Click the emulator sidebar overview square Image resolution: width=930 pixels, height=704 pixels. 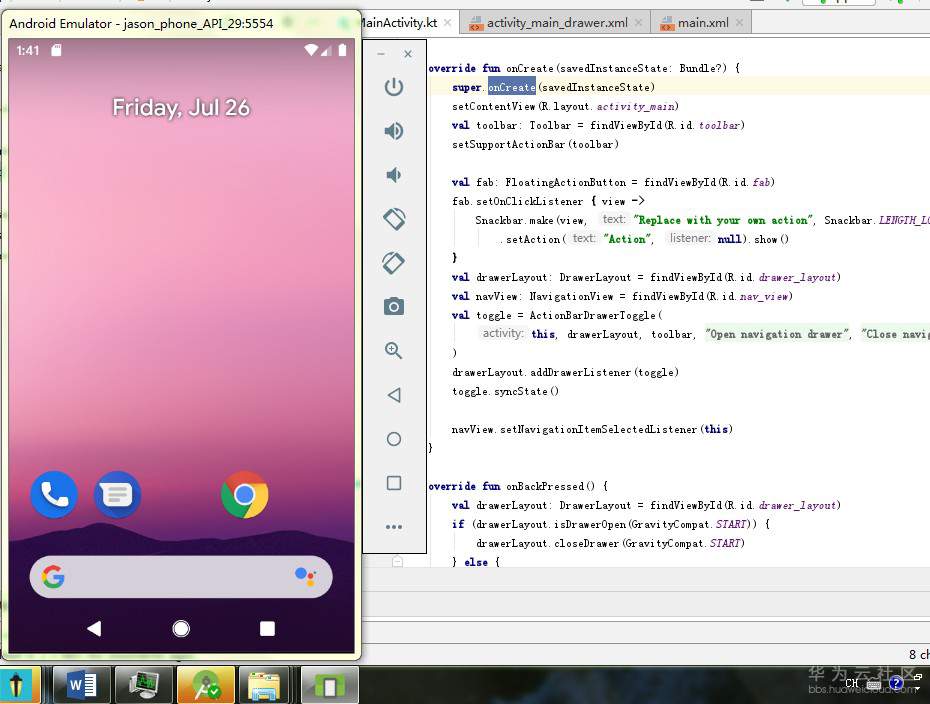394,483
